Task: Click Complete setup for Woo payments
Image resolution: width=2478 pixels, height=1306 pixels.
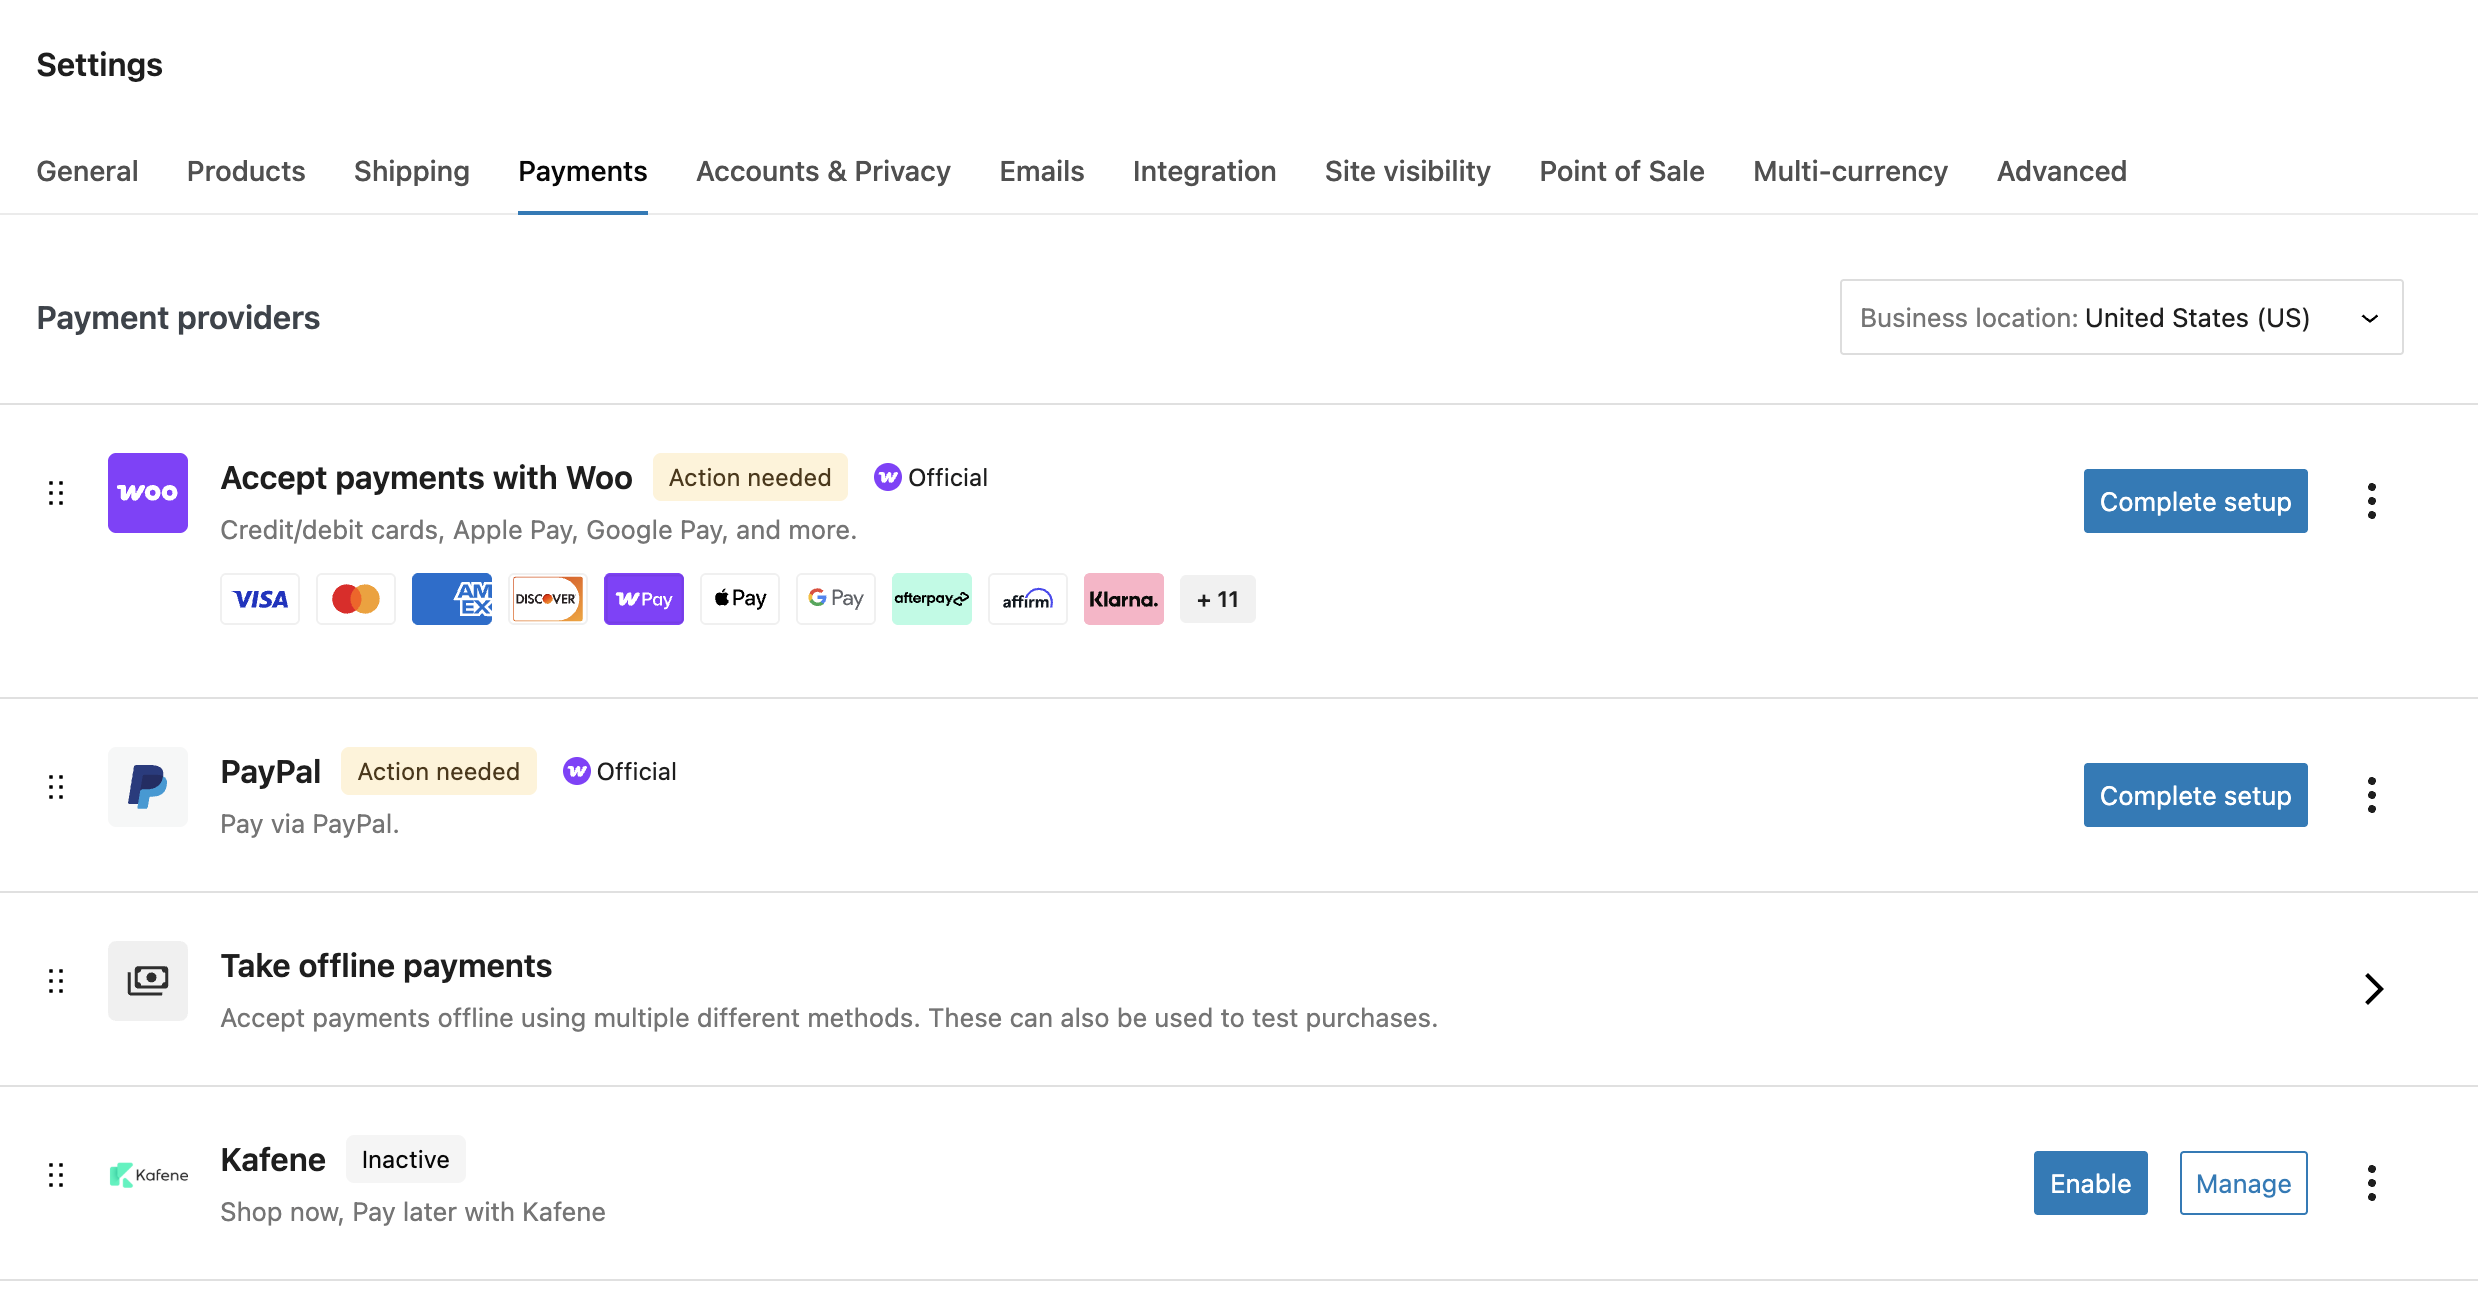Action: (x=2196, y=501)
